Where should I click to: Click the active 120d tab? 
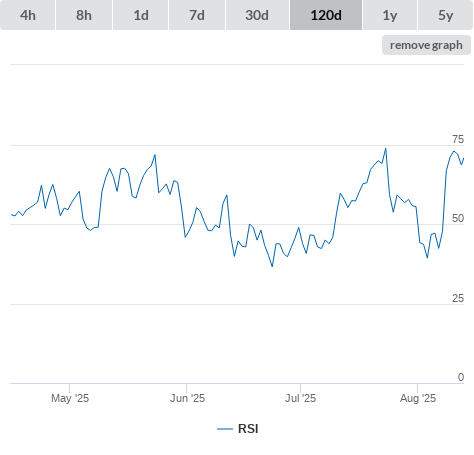coord(326,15)
